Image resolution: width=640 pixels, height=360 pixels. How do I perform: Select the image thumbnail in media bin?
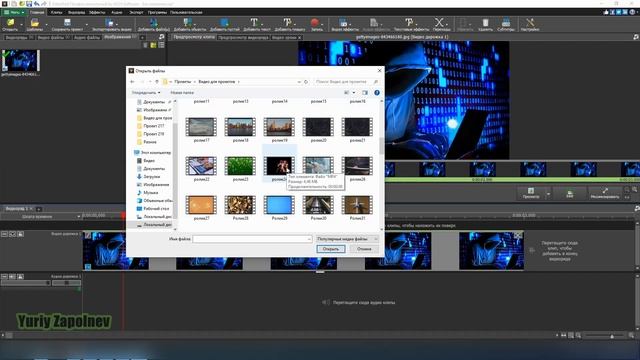(x=21, y=61)
